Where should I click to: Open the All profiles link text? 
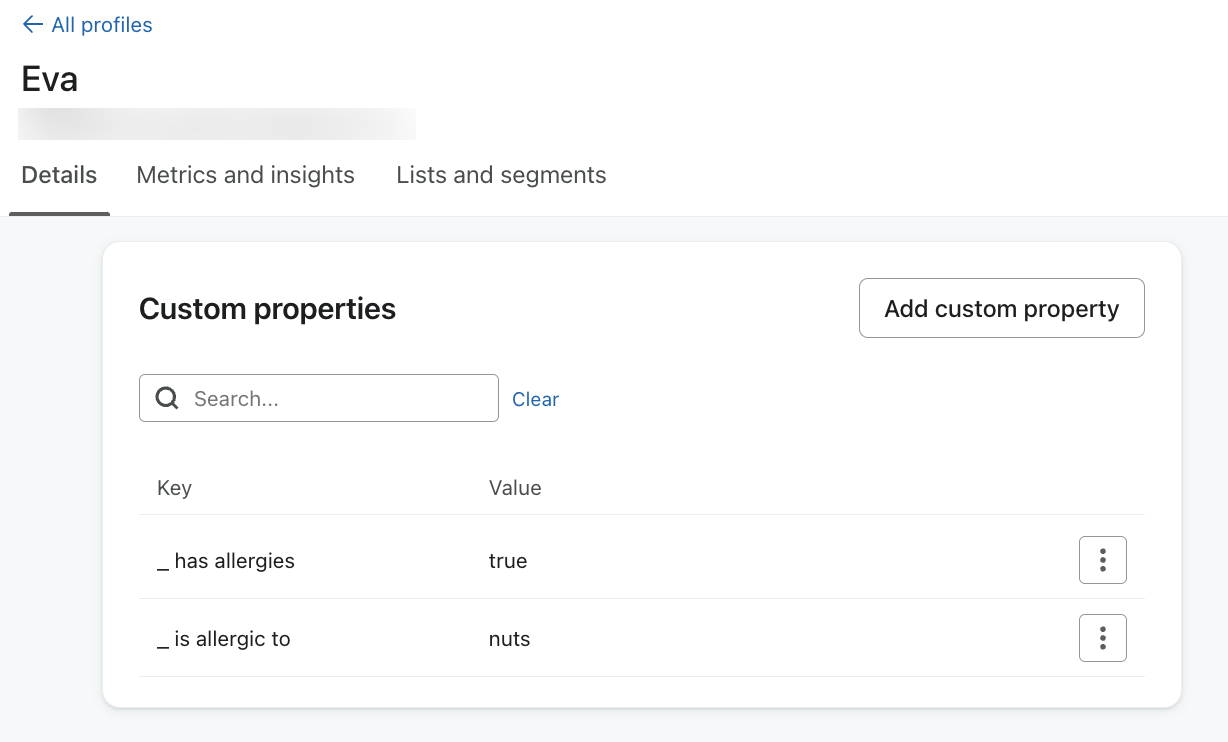[x=102, y=25]
